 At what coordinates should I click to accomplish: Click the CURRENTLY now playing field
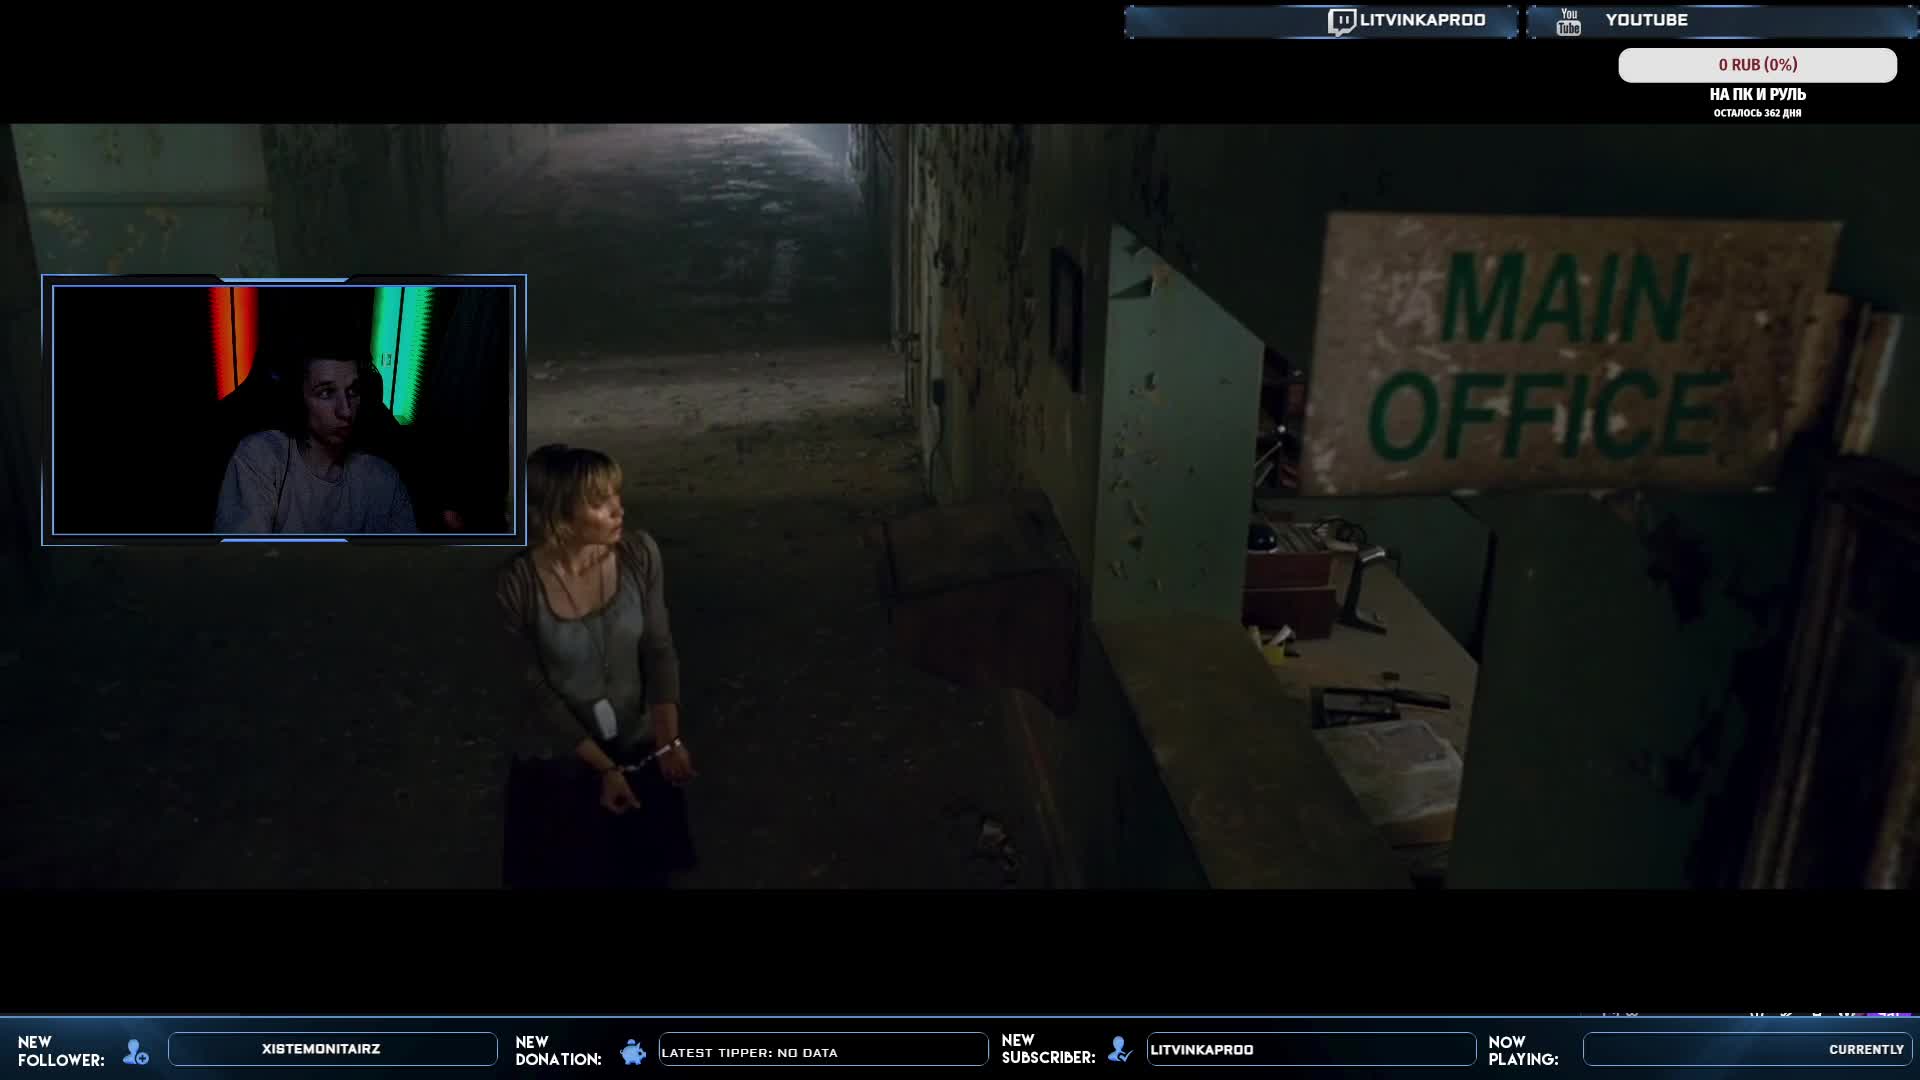1747,1049
